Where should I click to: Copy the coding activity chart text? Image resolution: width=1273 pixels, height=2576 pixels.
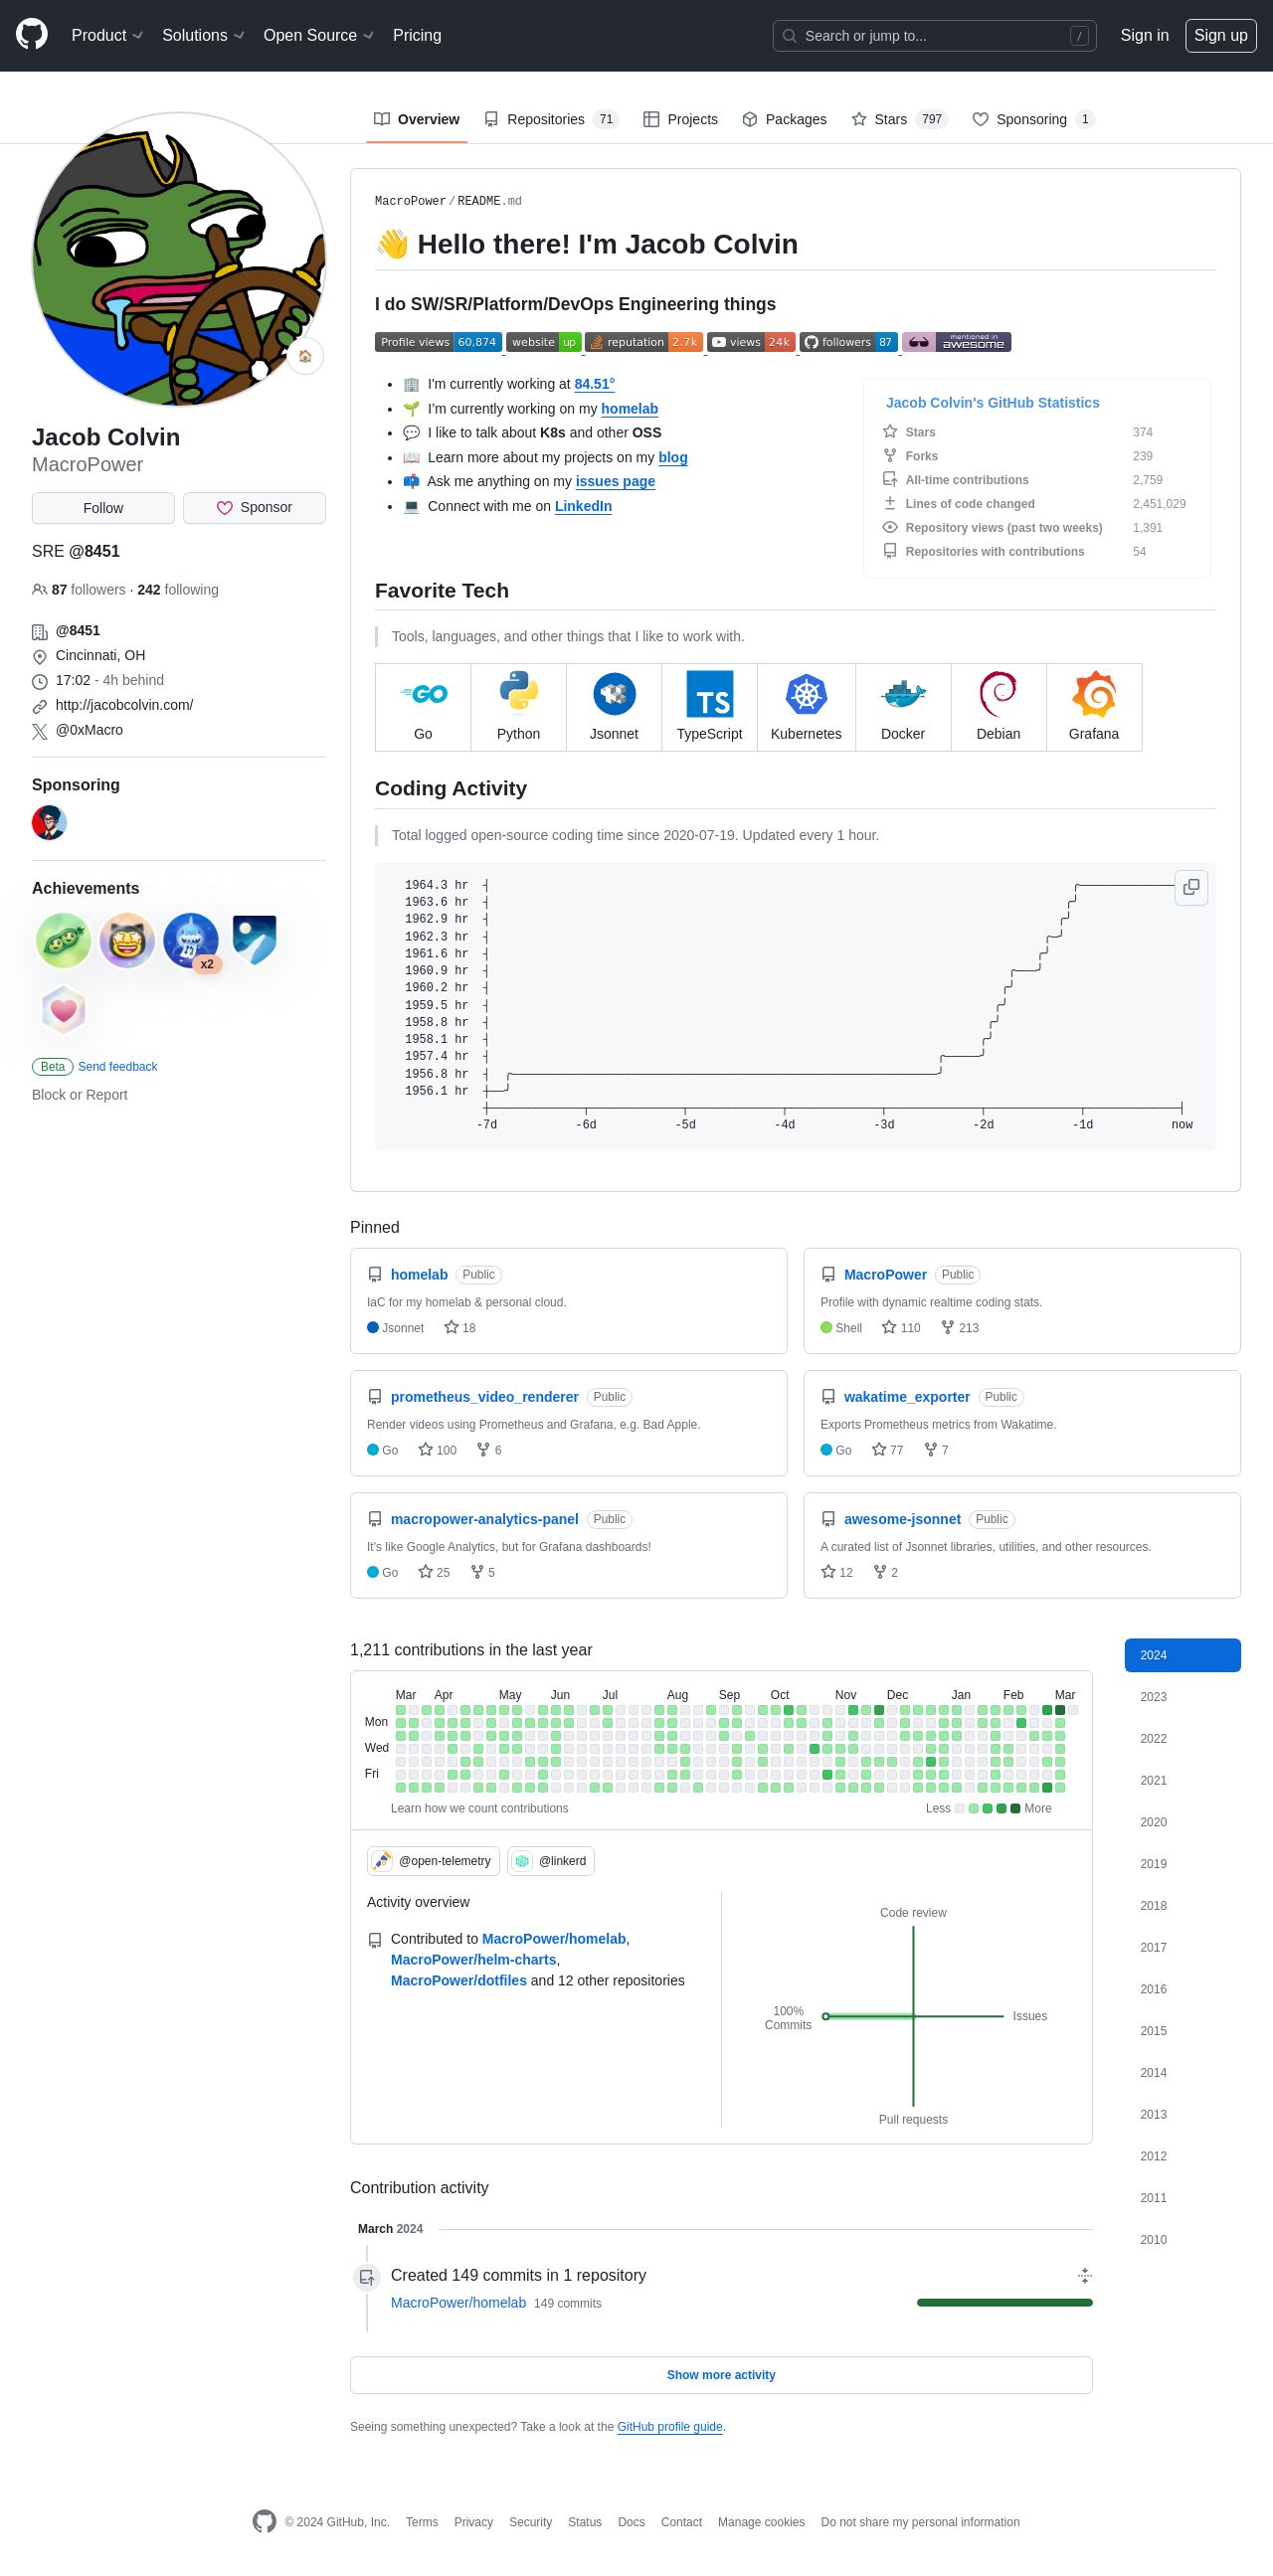(x=1191, y=887)
